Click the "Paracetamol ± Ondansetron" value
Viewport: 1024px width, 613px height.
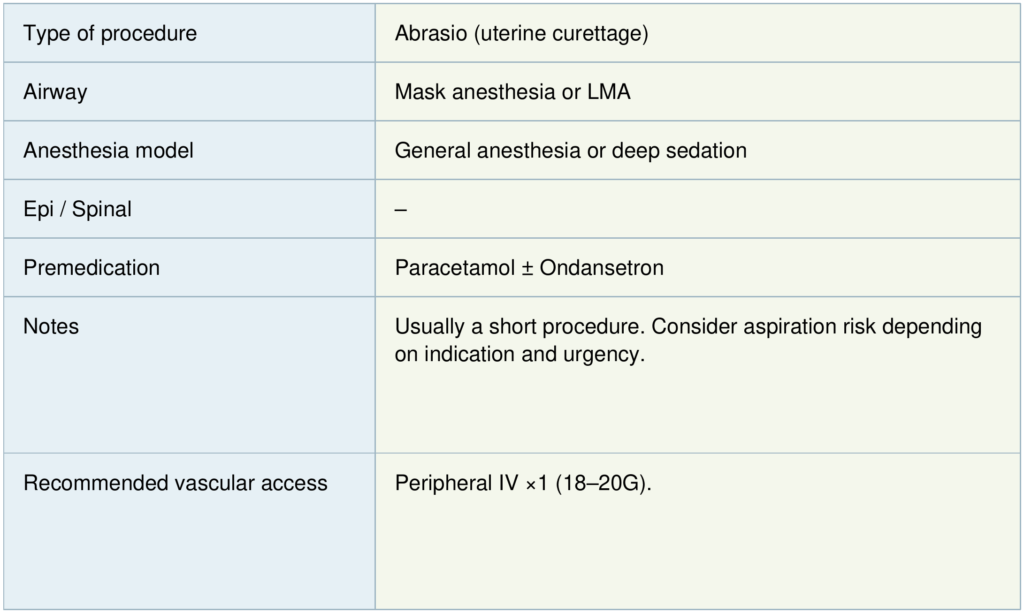pos(529,268)
